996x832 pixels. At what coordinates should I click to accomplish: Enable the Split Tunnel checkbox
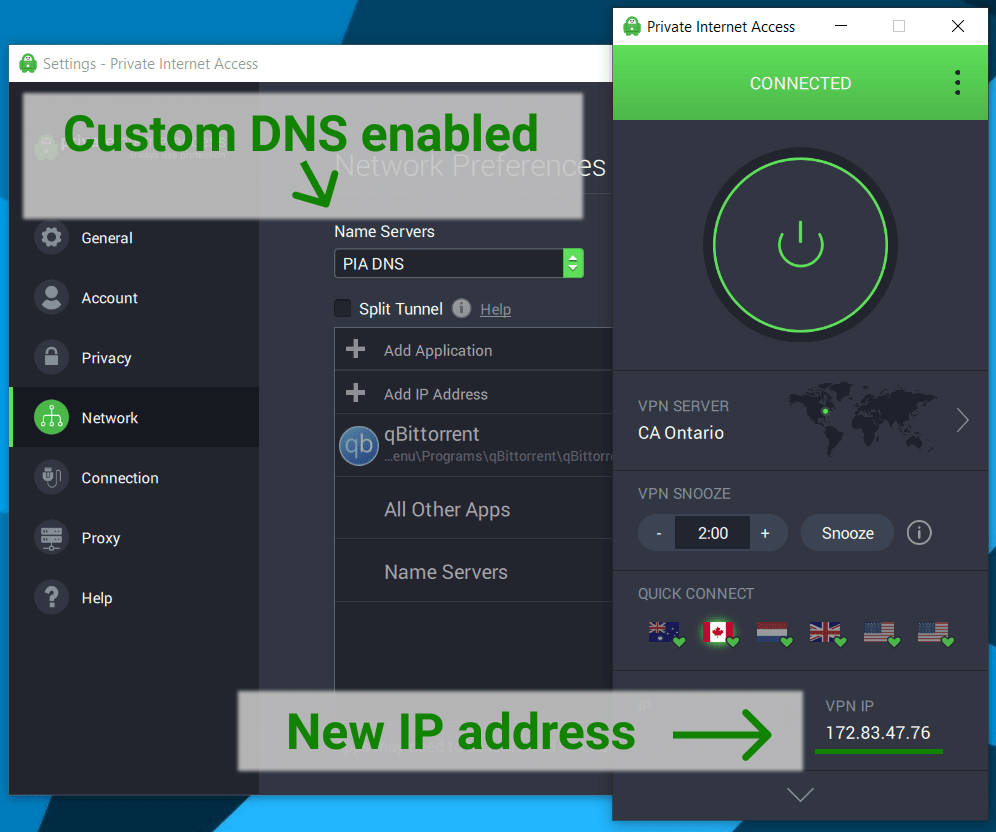(x=342, y=308)
